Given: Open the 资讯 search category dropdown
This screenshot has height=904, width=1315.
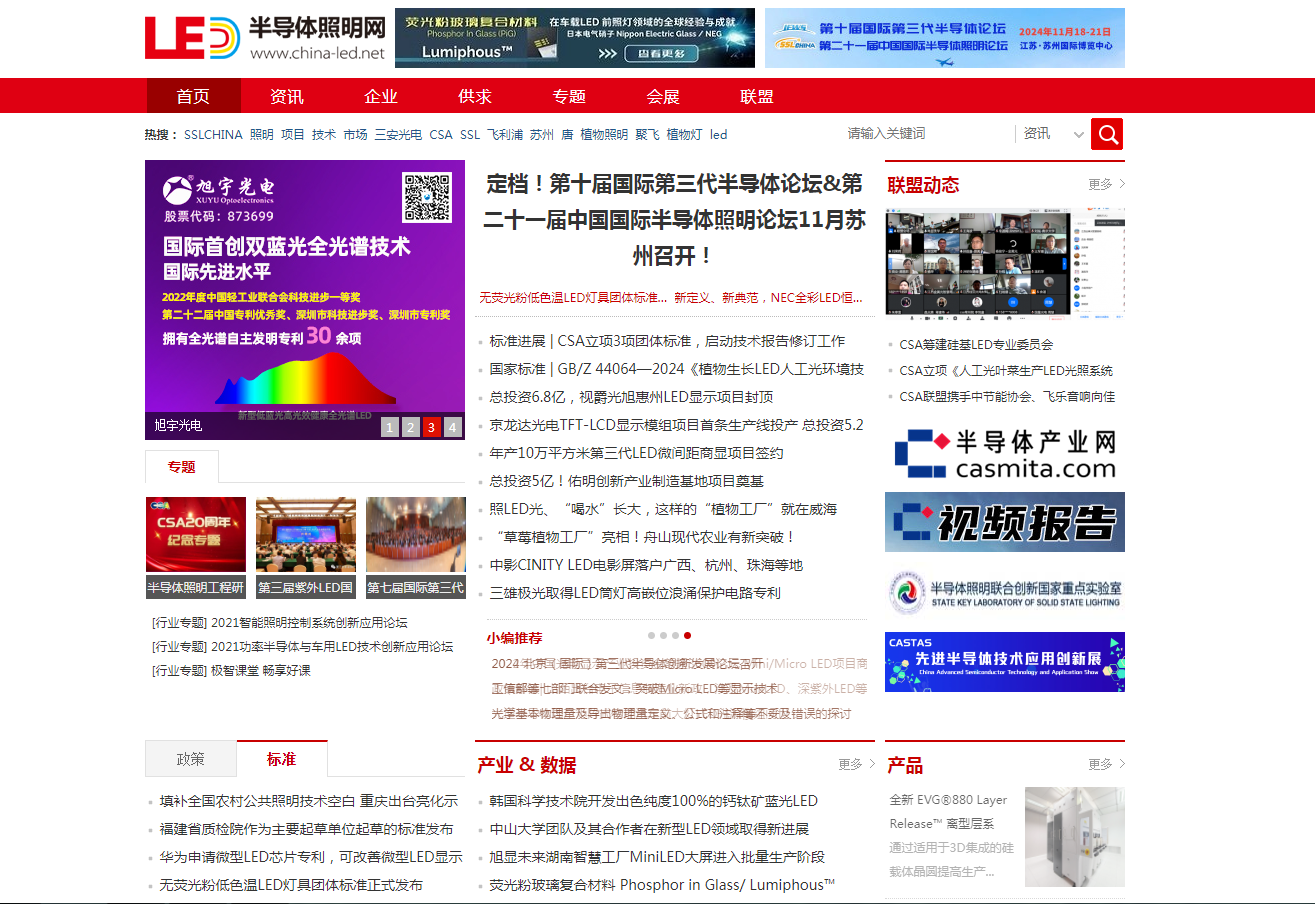Looking at the screenshot, I should click(x=1053, y=134).
